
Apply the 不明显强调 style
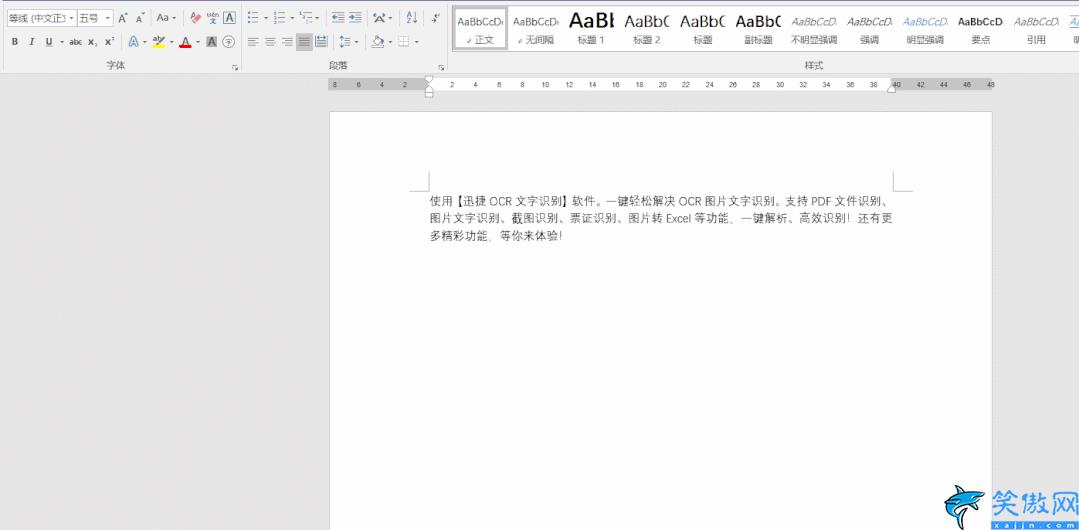(814, 29)
